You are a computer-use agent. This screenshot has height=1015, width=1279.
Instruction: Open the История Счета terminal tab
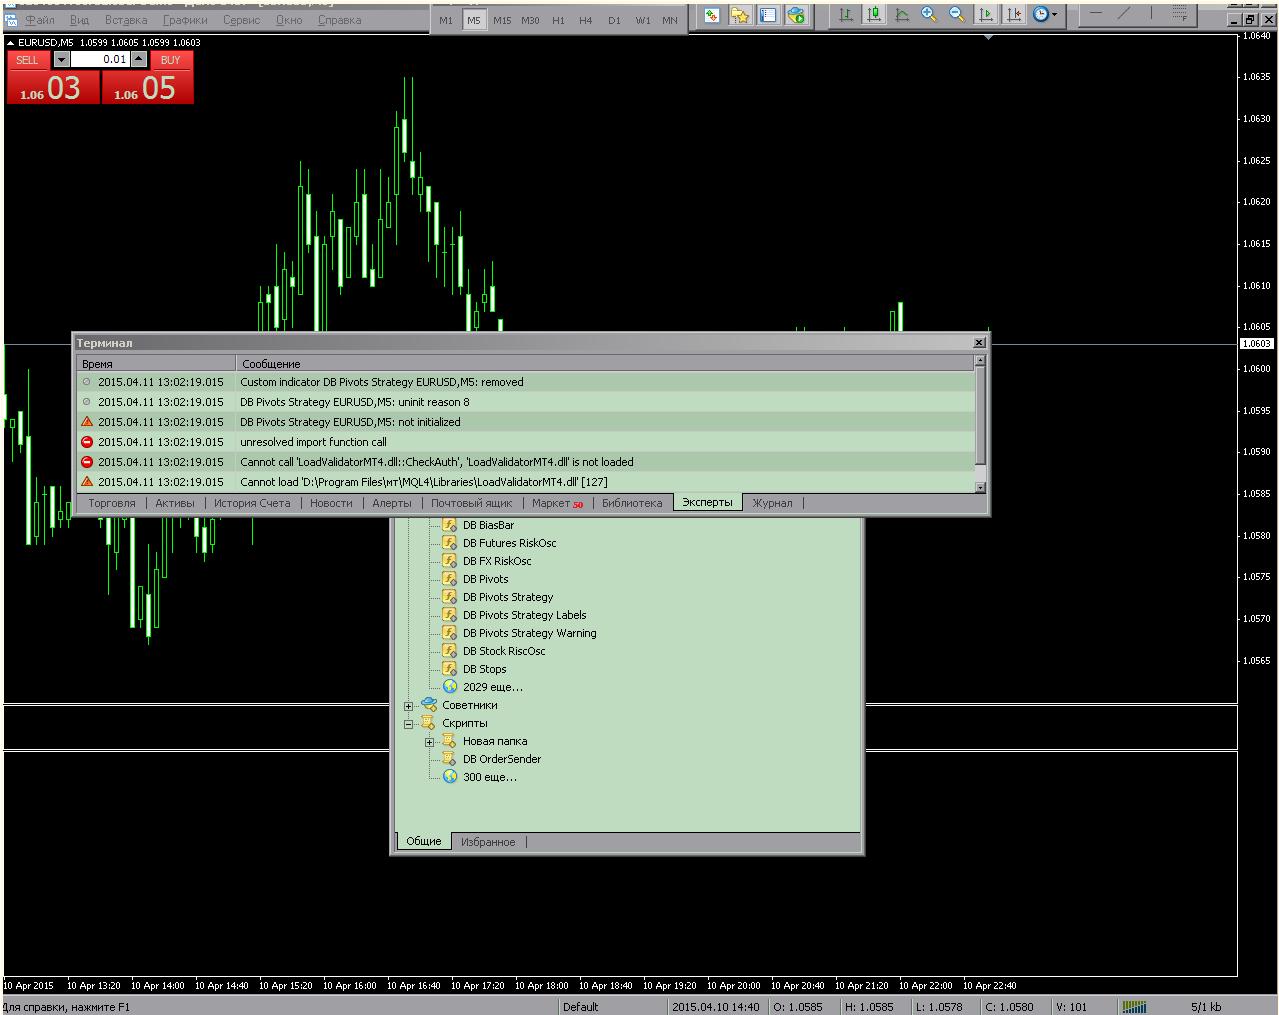tap(252, 503)
